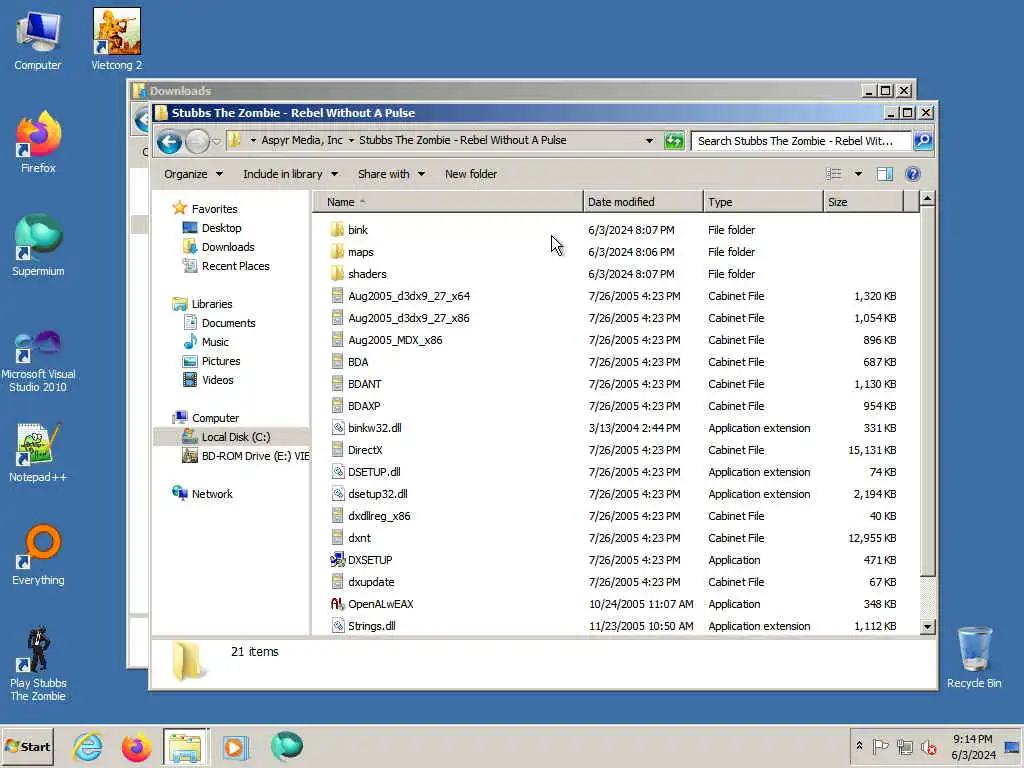Image resolution: width=1024 pixels, height=768 pixels.
Task: Select the DXSETUP application icon
Action: 338,560
